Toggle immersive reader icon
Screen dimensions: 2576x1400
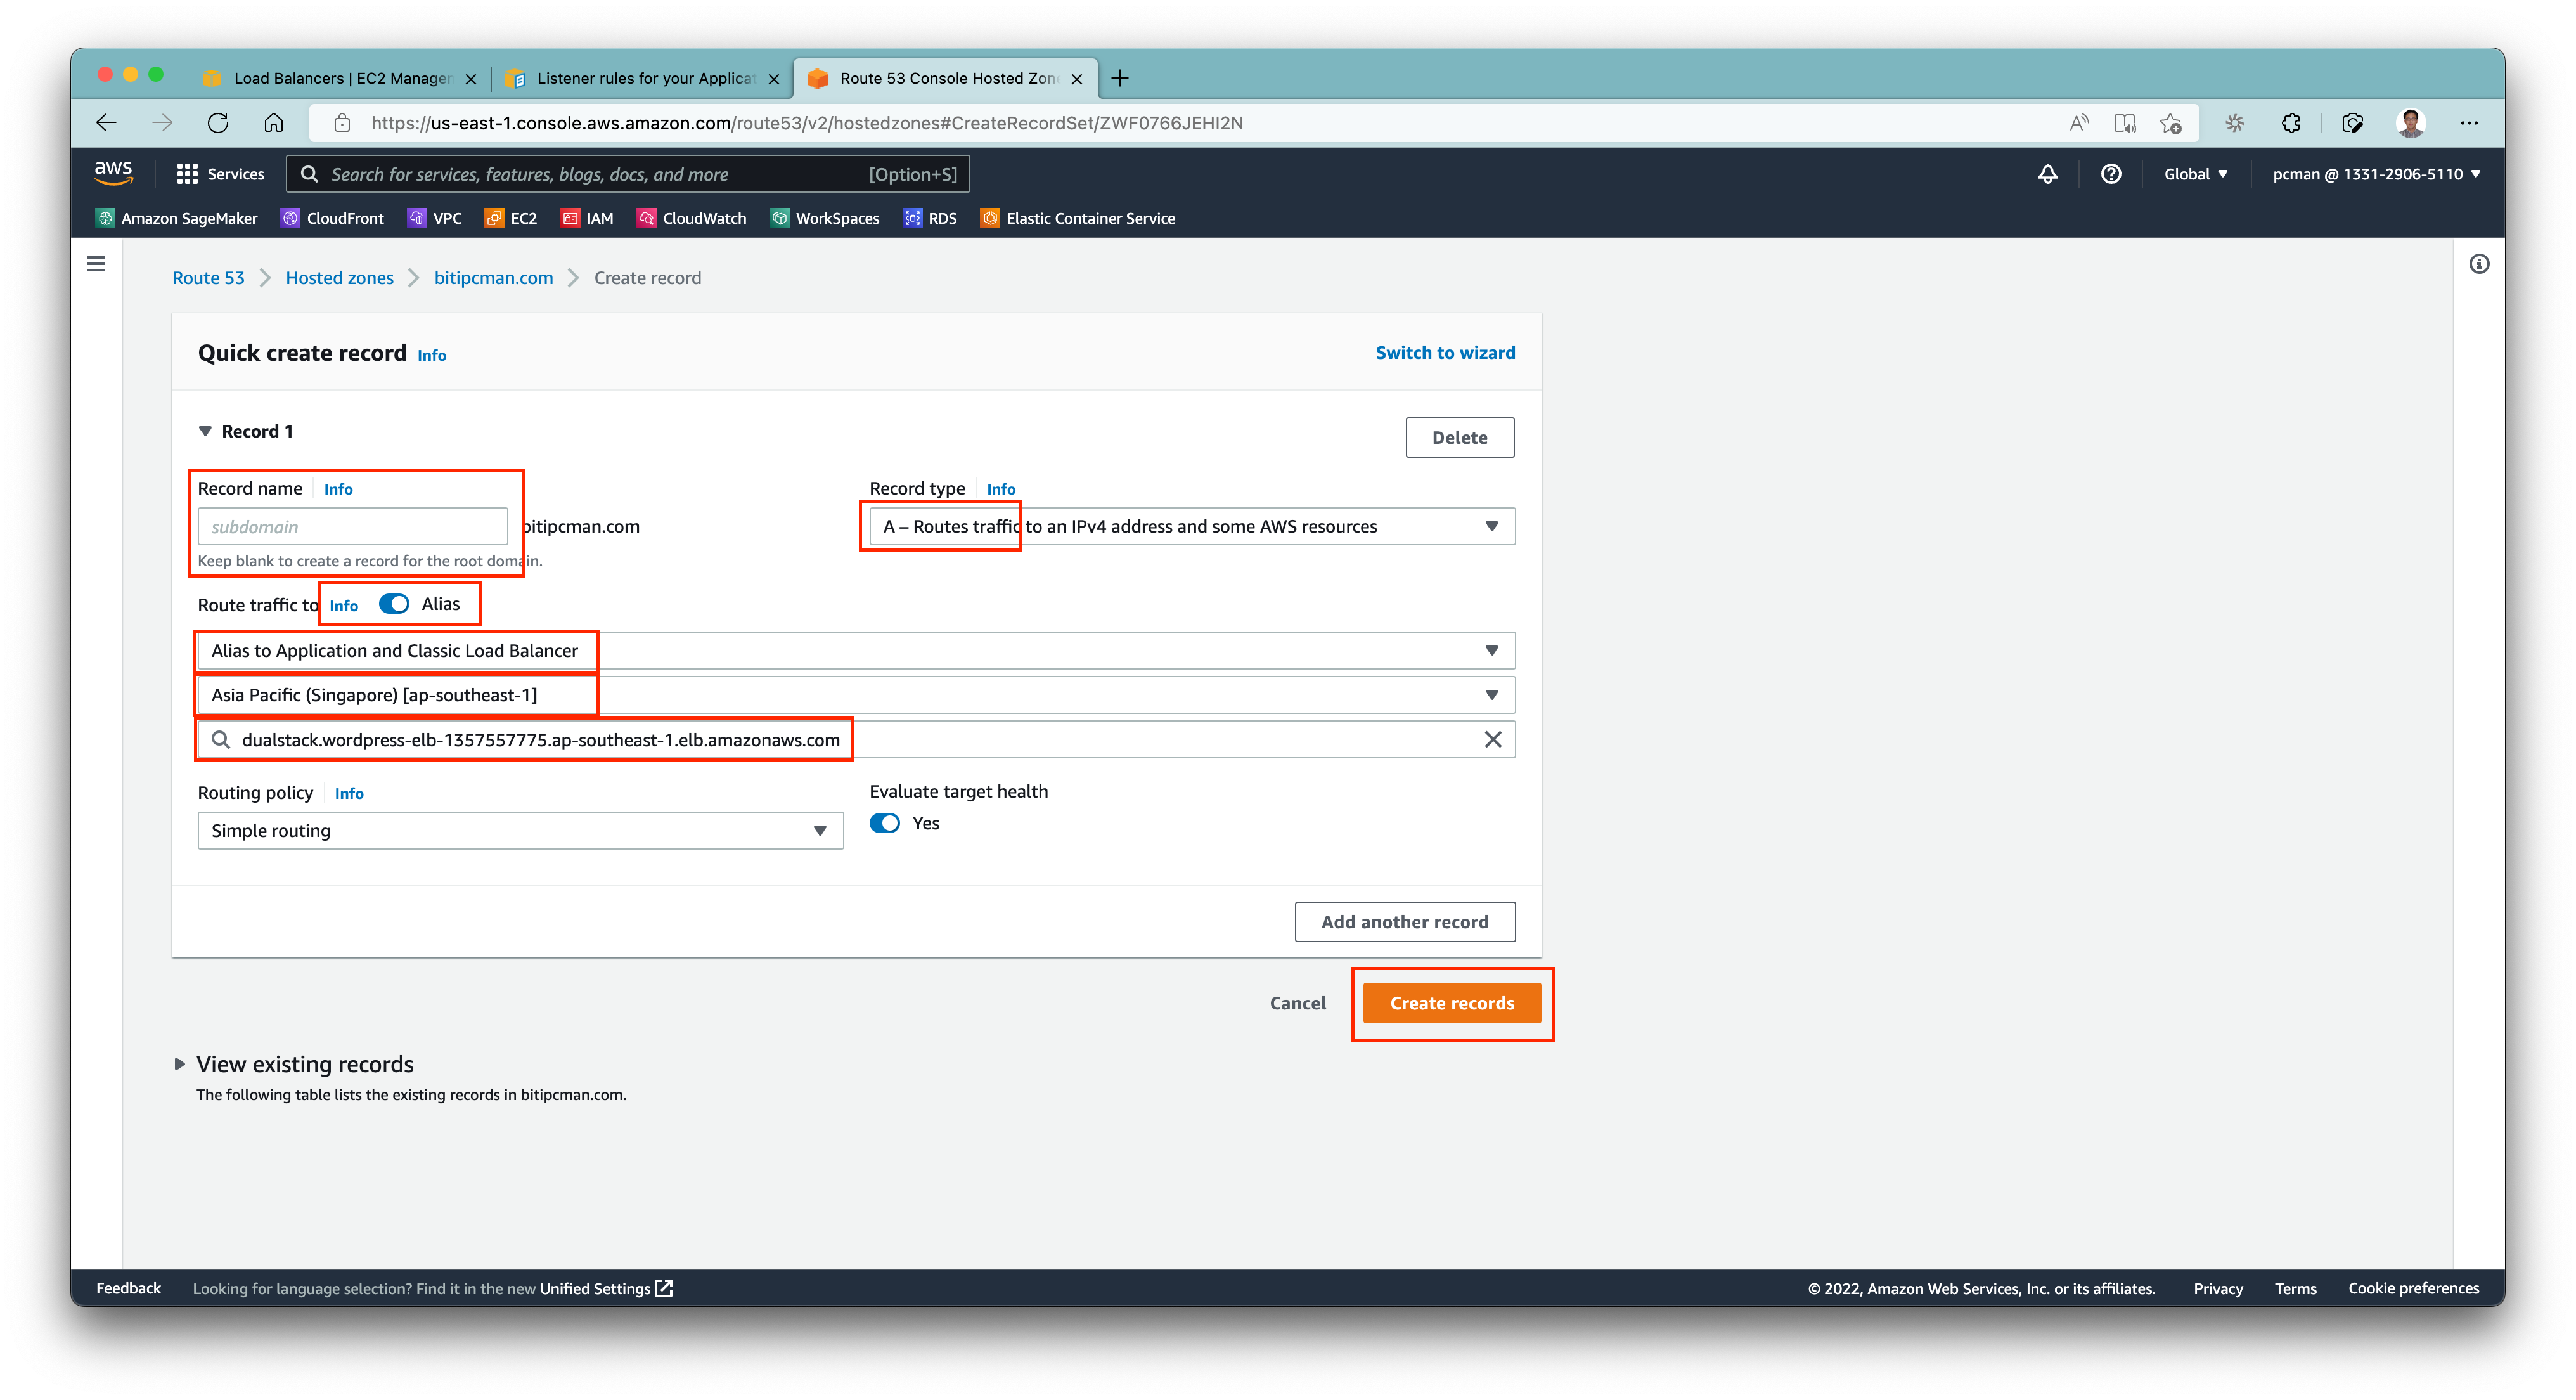coord(2124,123)
